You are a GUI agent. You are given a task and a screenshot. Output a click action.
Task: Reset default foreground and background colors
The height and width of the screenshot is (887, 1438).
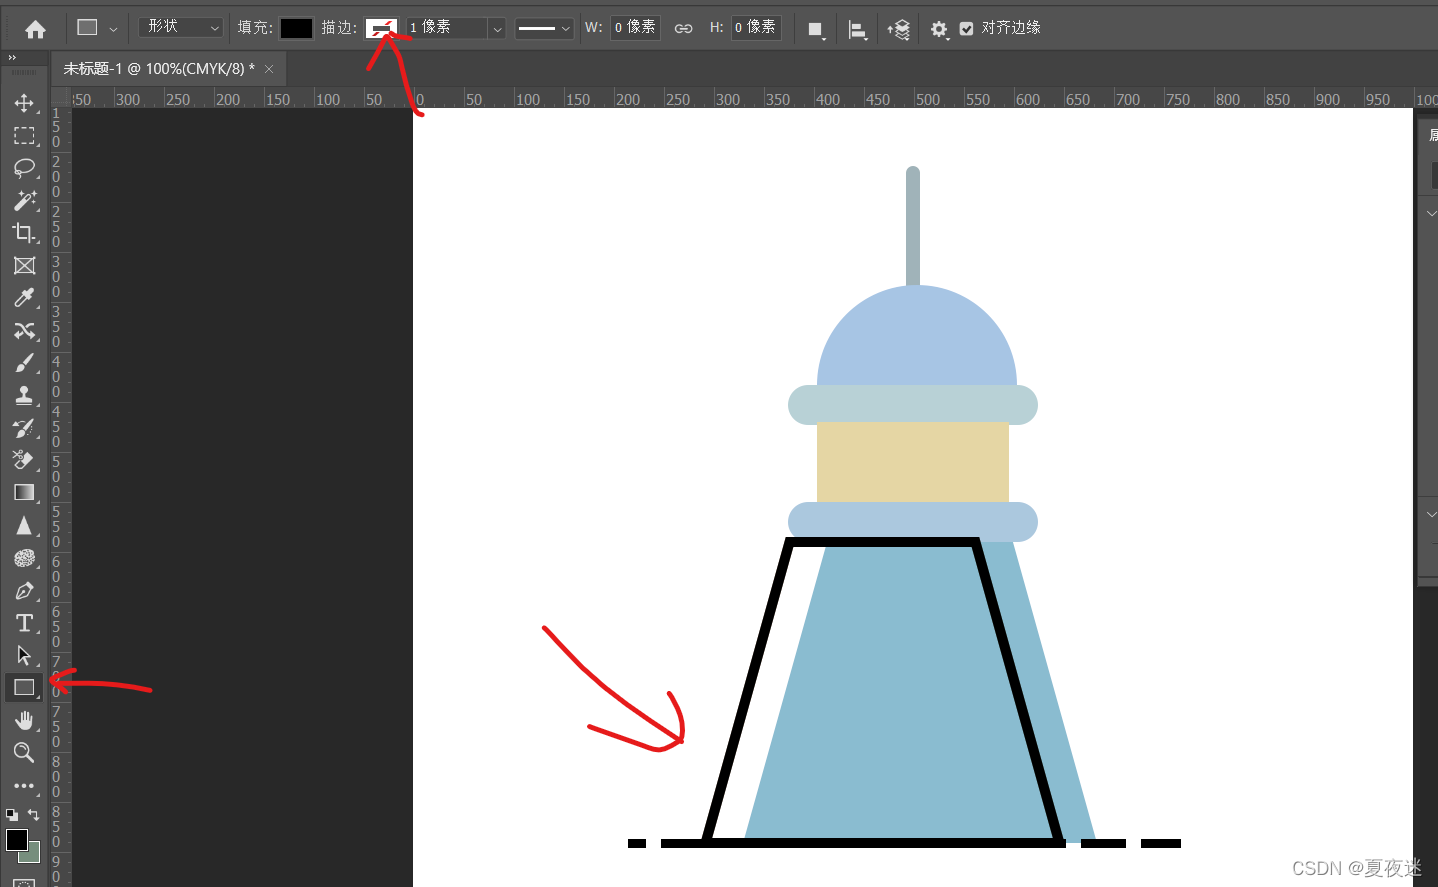(x=12, y=815)
